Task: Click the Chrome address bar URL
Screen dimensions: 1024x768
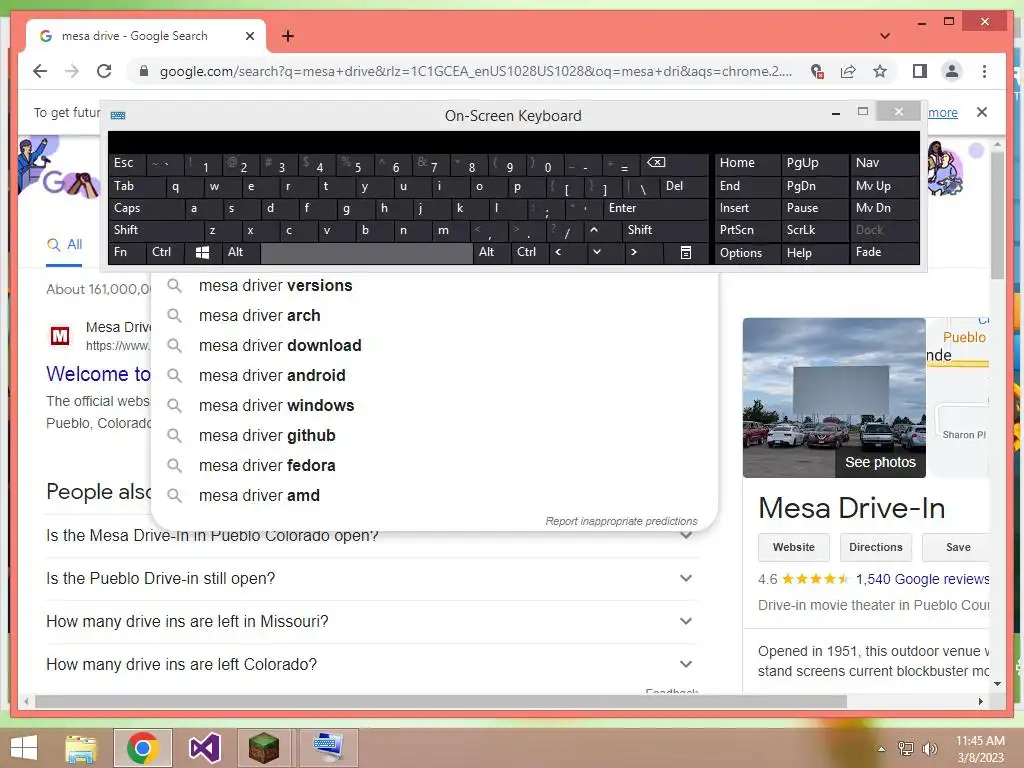Action: pyautogui.click(x=475, y=71)
